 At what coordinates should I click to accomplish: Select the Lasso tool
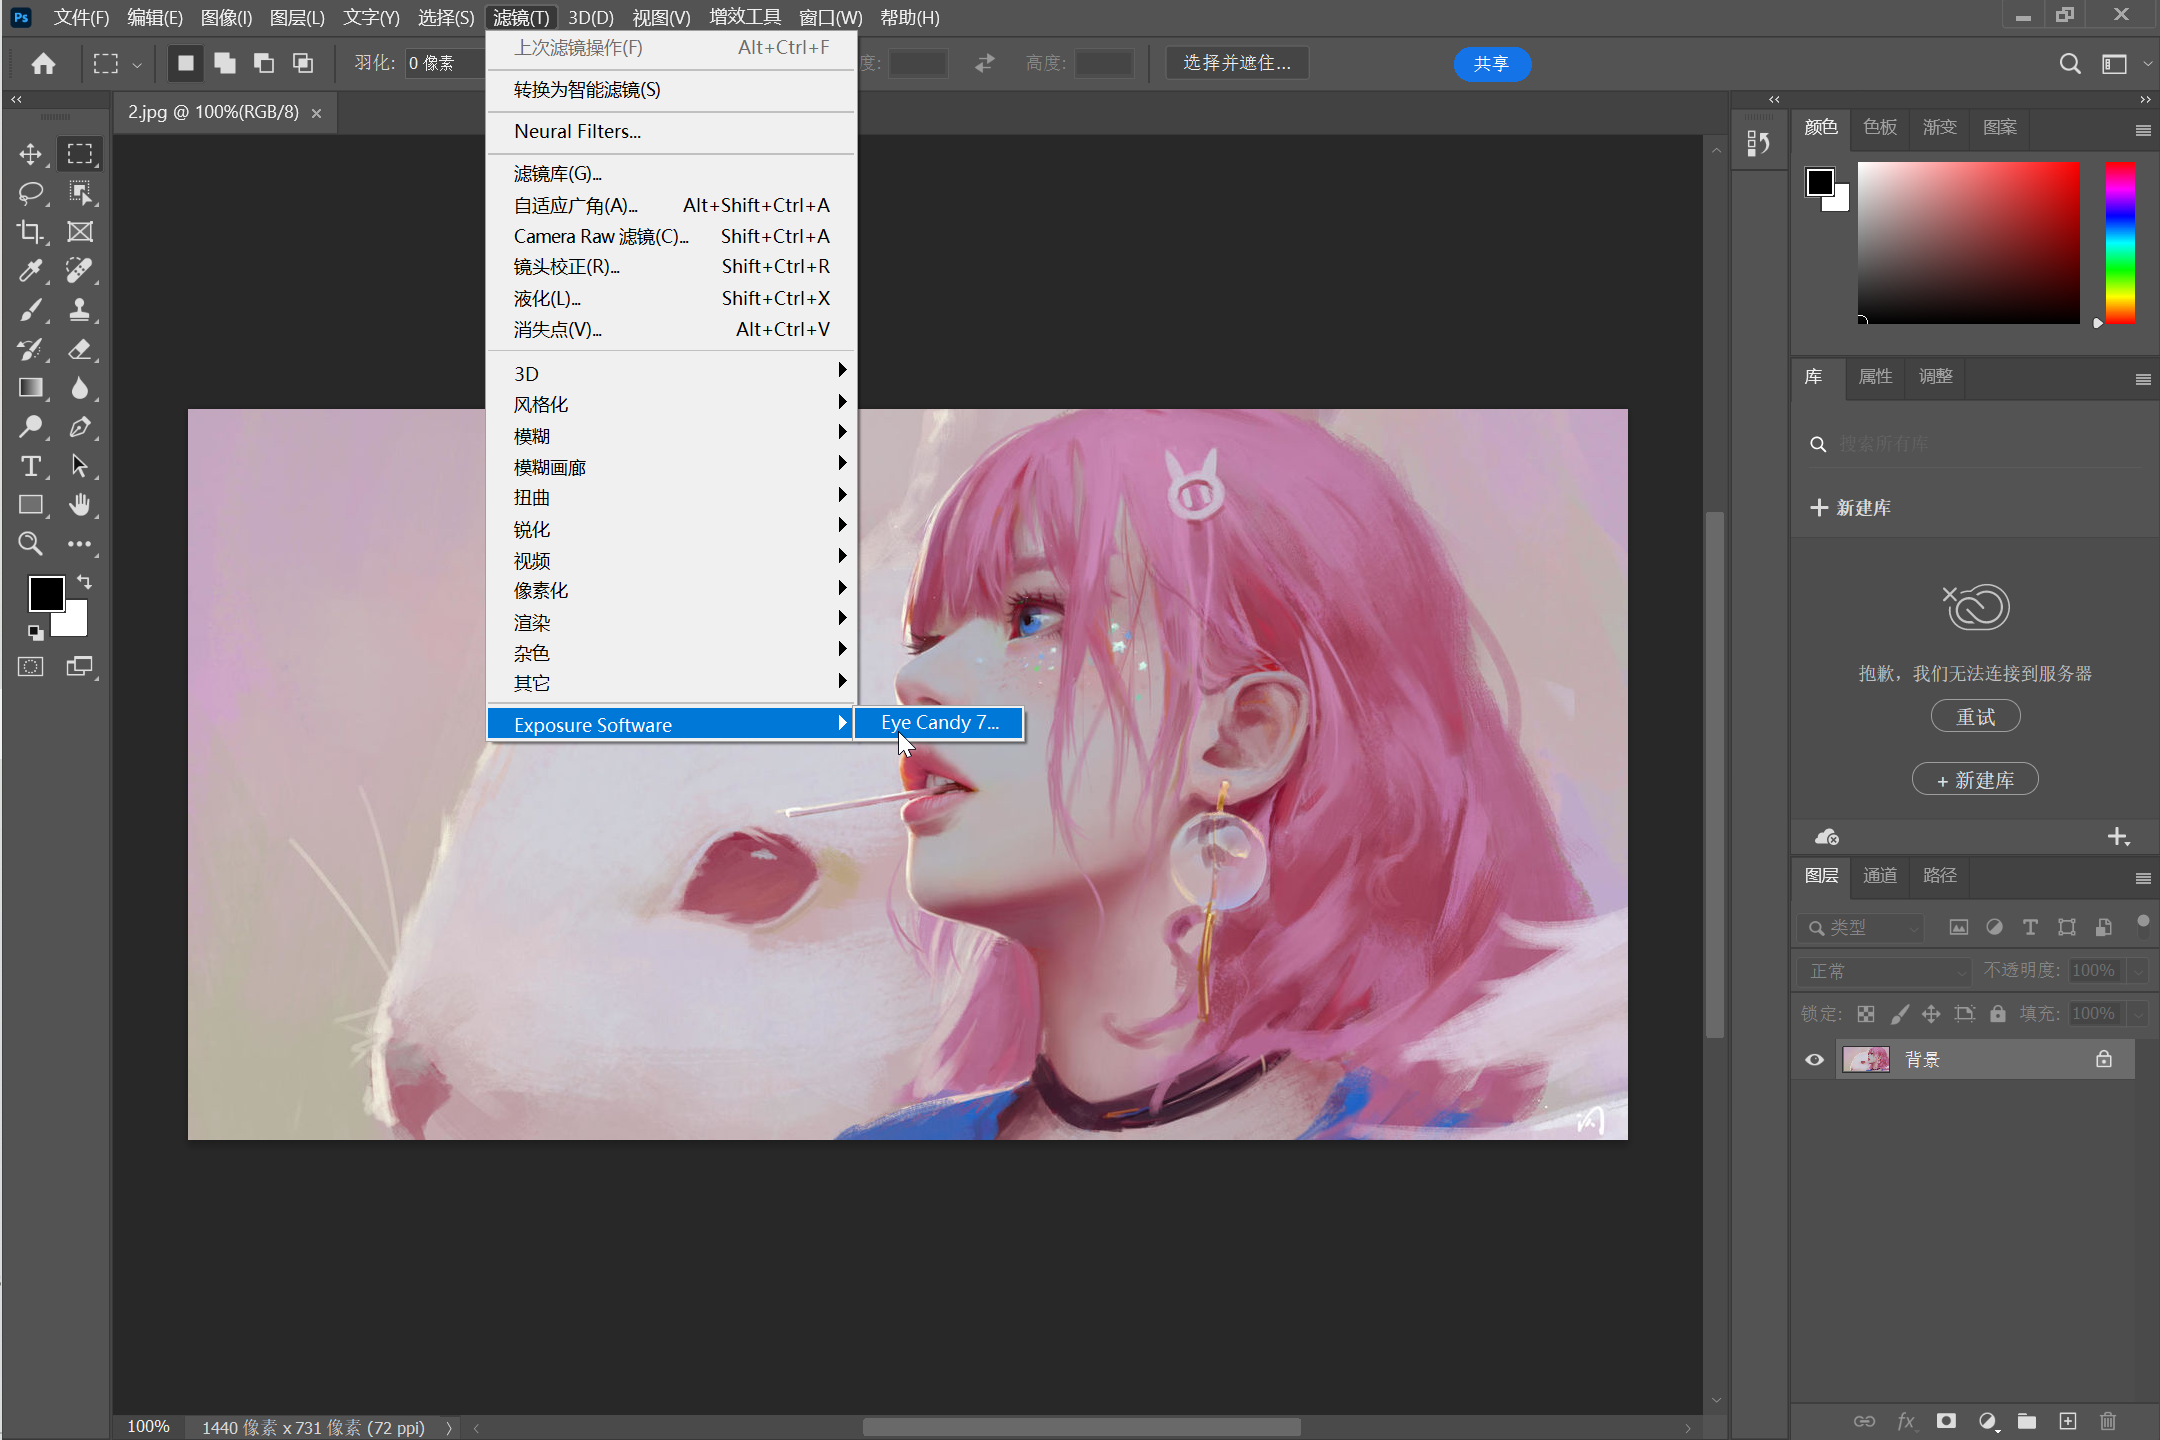[30, 193]
